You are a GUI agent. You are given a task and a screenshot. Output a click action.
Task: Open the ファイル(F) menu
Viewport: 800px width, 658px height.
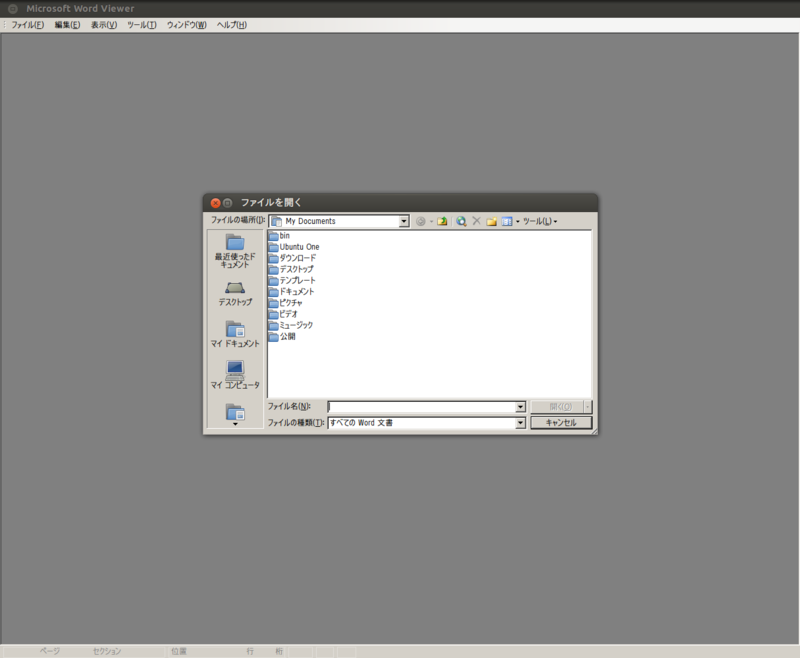coord(28,25)
